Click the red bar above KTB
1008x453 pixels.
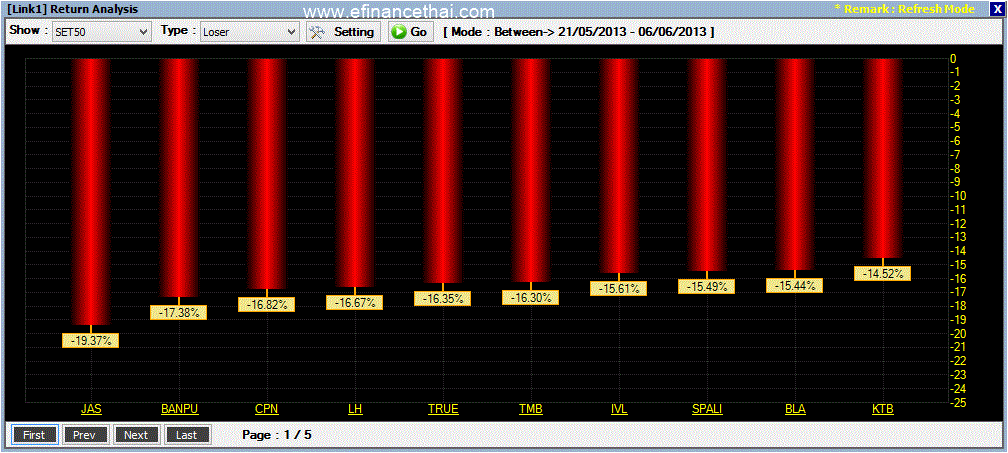point(883,158)
